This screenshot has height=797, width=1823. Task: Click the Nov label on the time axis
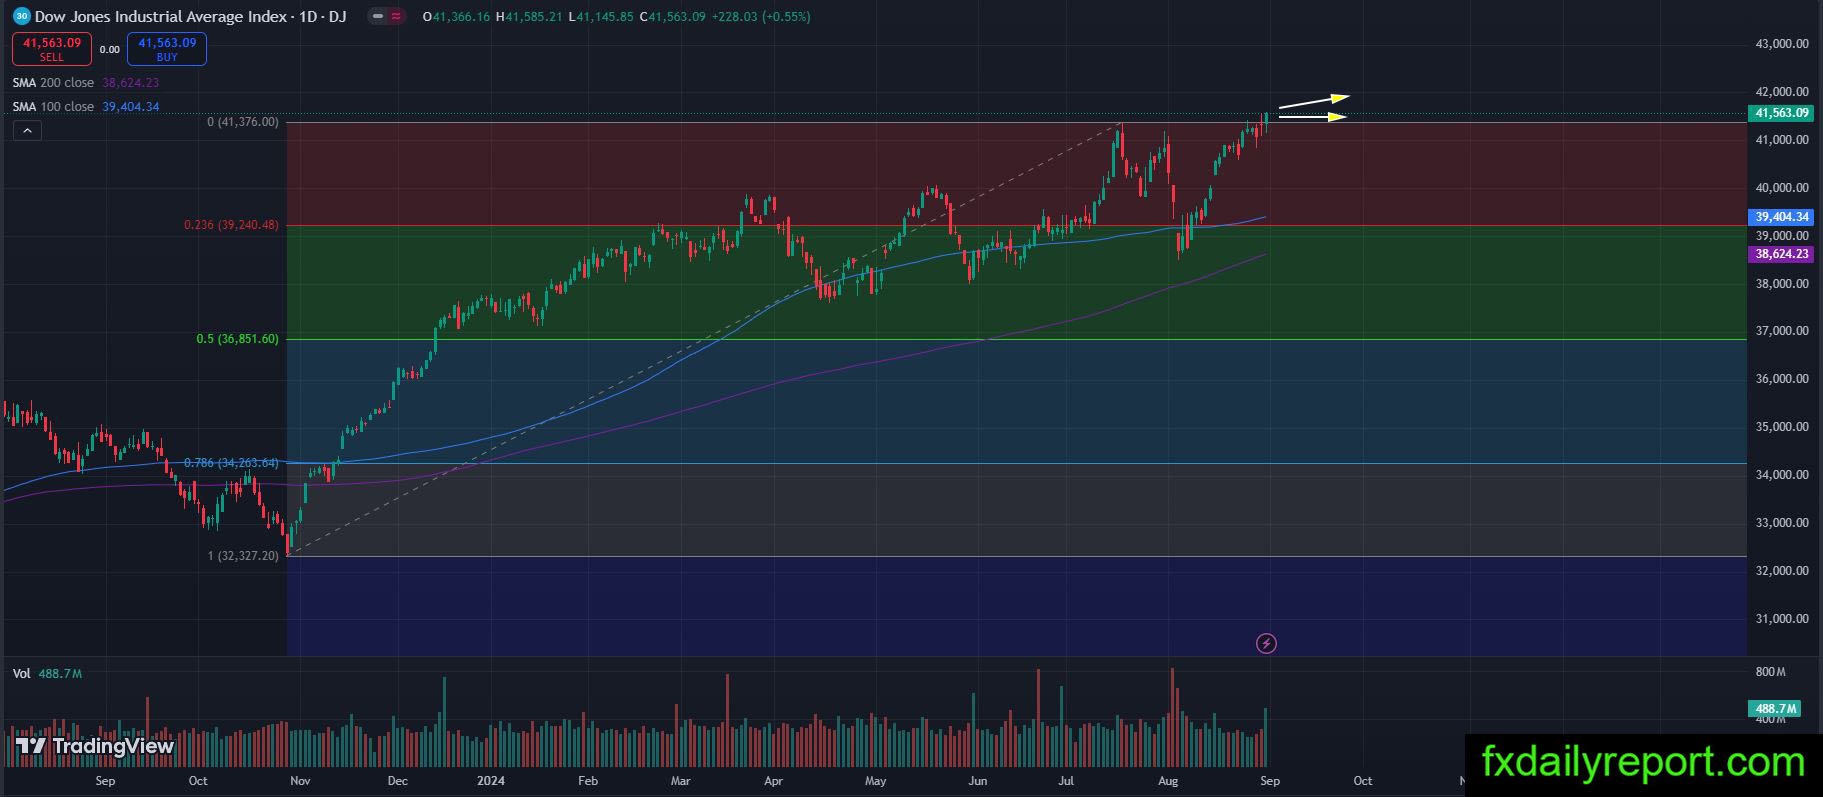coord(300,781)
